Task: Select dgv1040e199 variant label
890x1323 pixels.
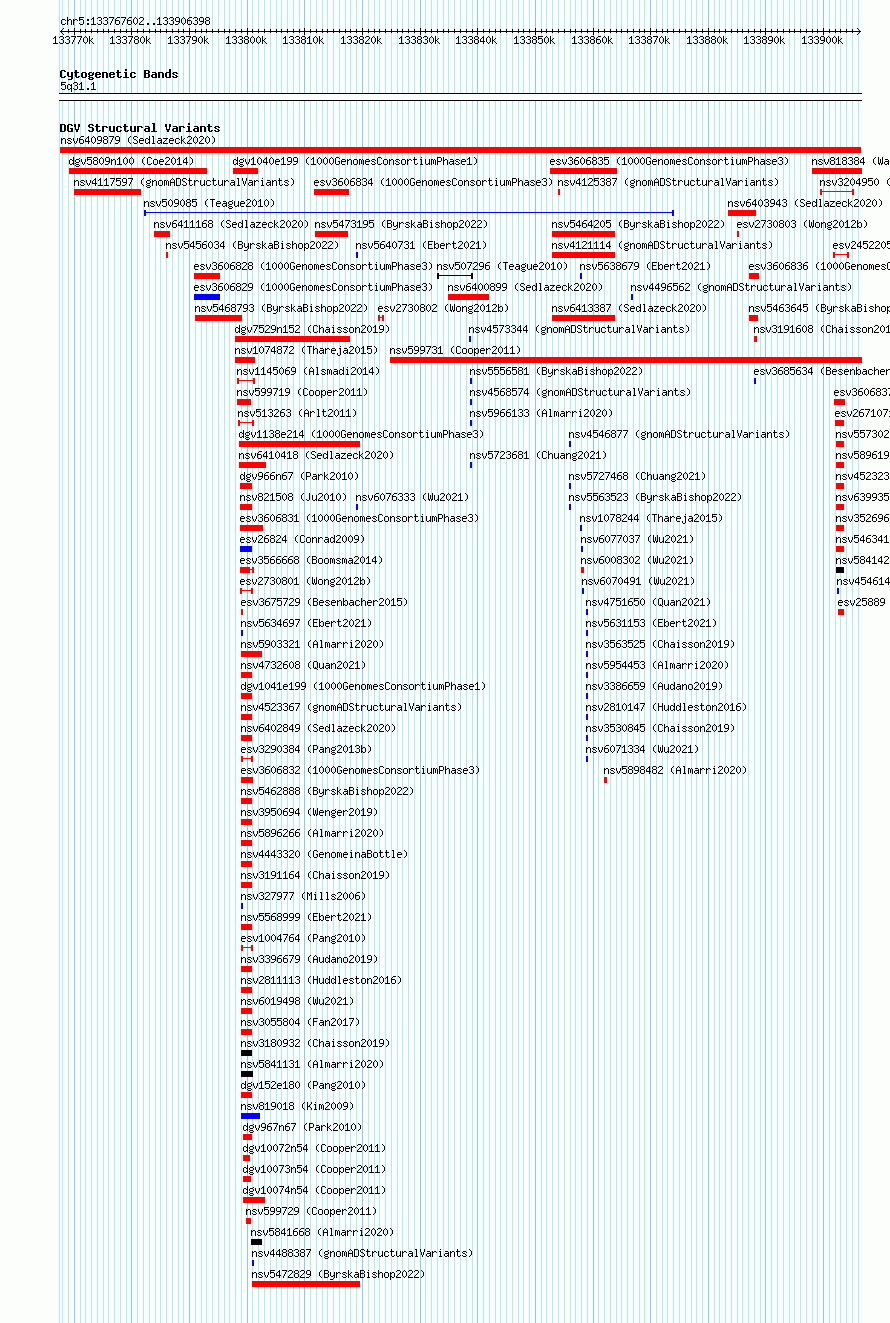Action: [356, 161]
